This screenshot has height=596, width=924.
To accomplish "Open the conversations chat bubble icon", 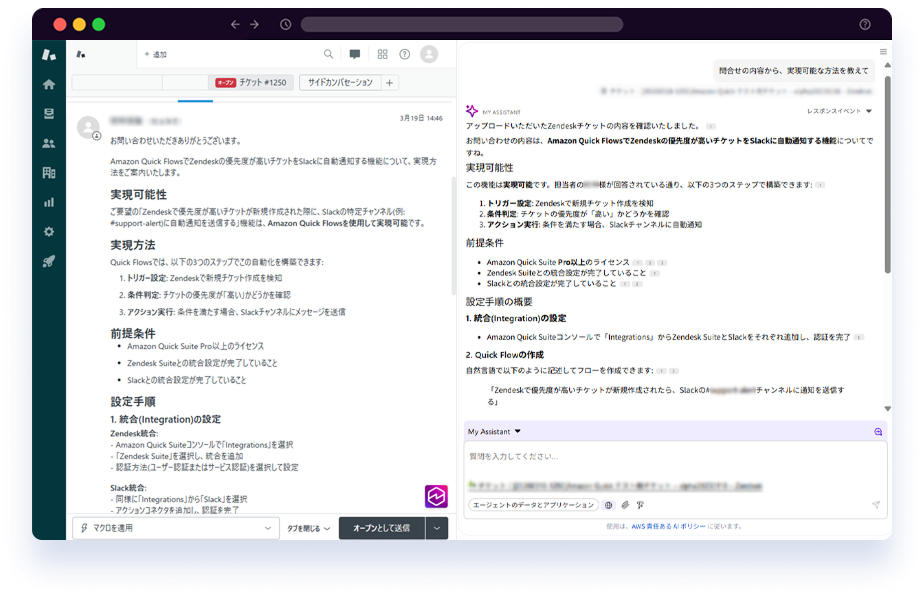I will point(354,54).
